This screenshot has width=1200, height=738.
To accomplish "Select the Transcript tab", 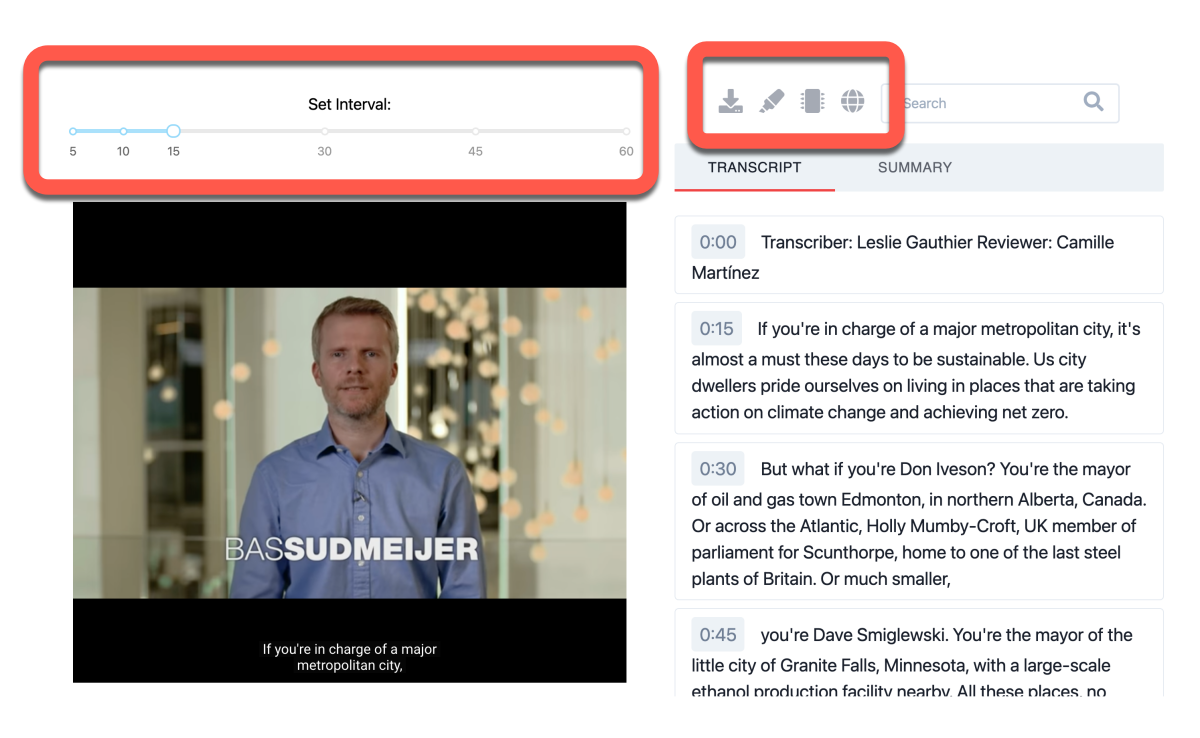I will 755,167.
